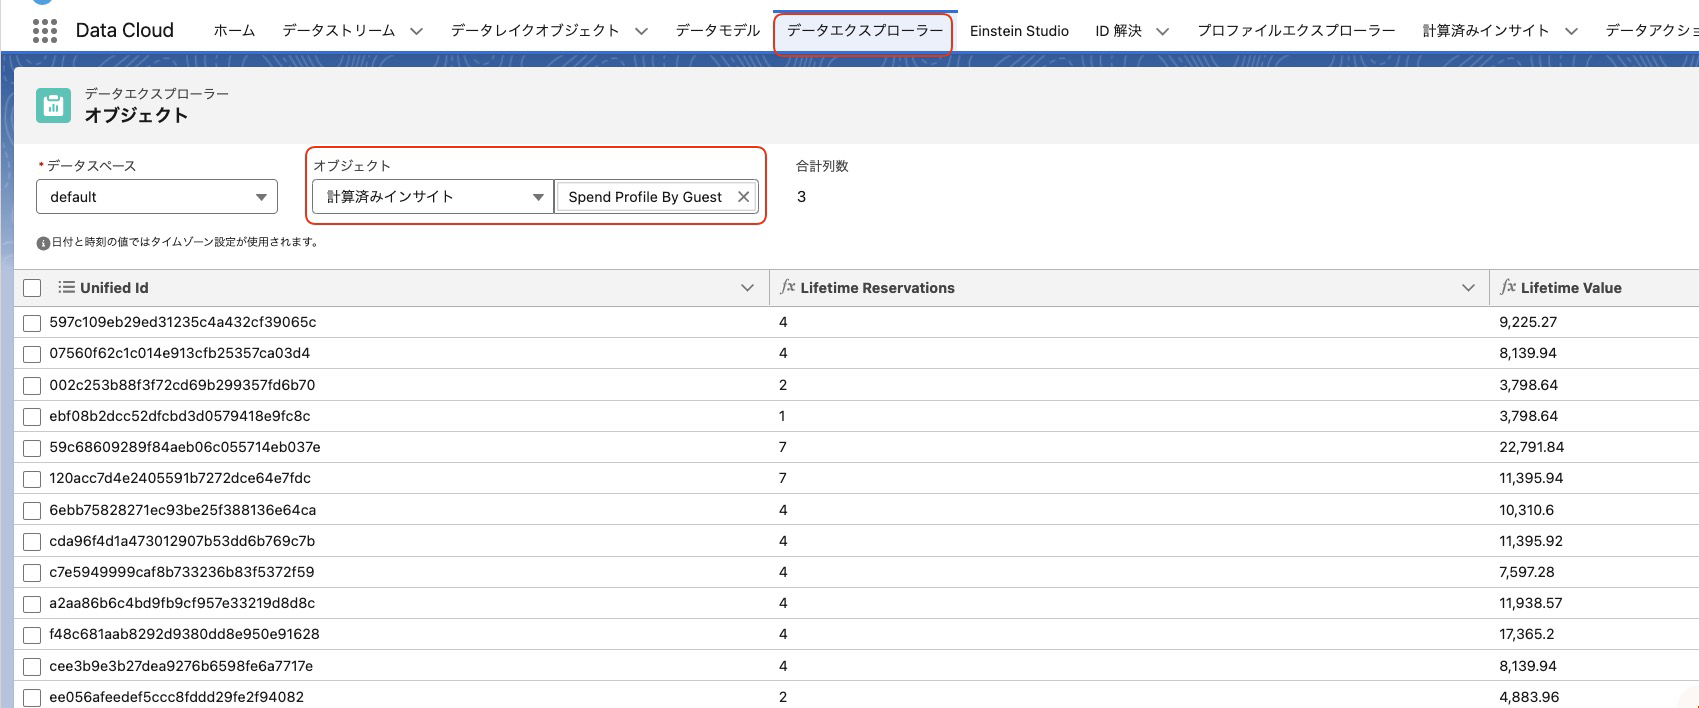This screenshot has height=708, width=1699.
Task: Tick checkbox for c7e5949999caf8b733236b83f5372f59
Action: pyautogui.click(x=32, y=573)
